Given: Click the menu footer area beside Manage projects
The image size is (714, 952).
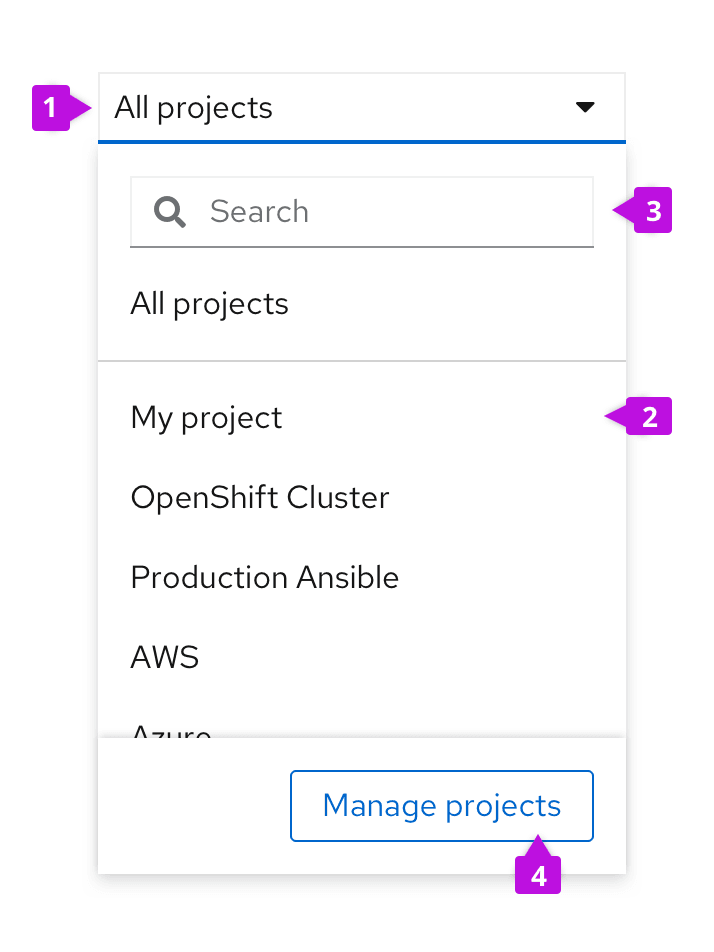Looking at the screenshot, I should 190,806.
